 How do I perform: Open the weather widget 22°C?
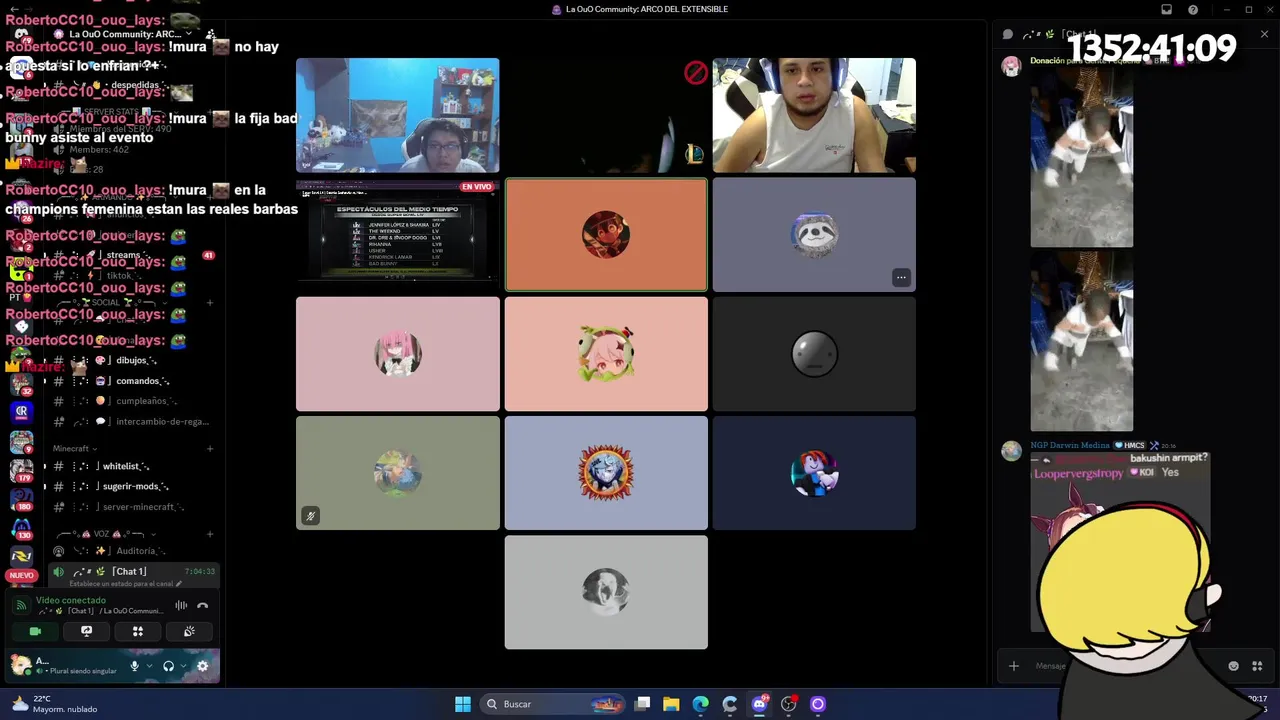tap(55, 704)
